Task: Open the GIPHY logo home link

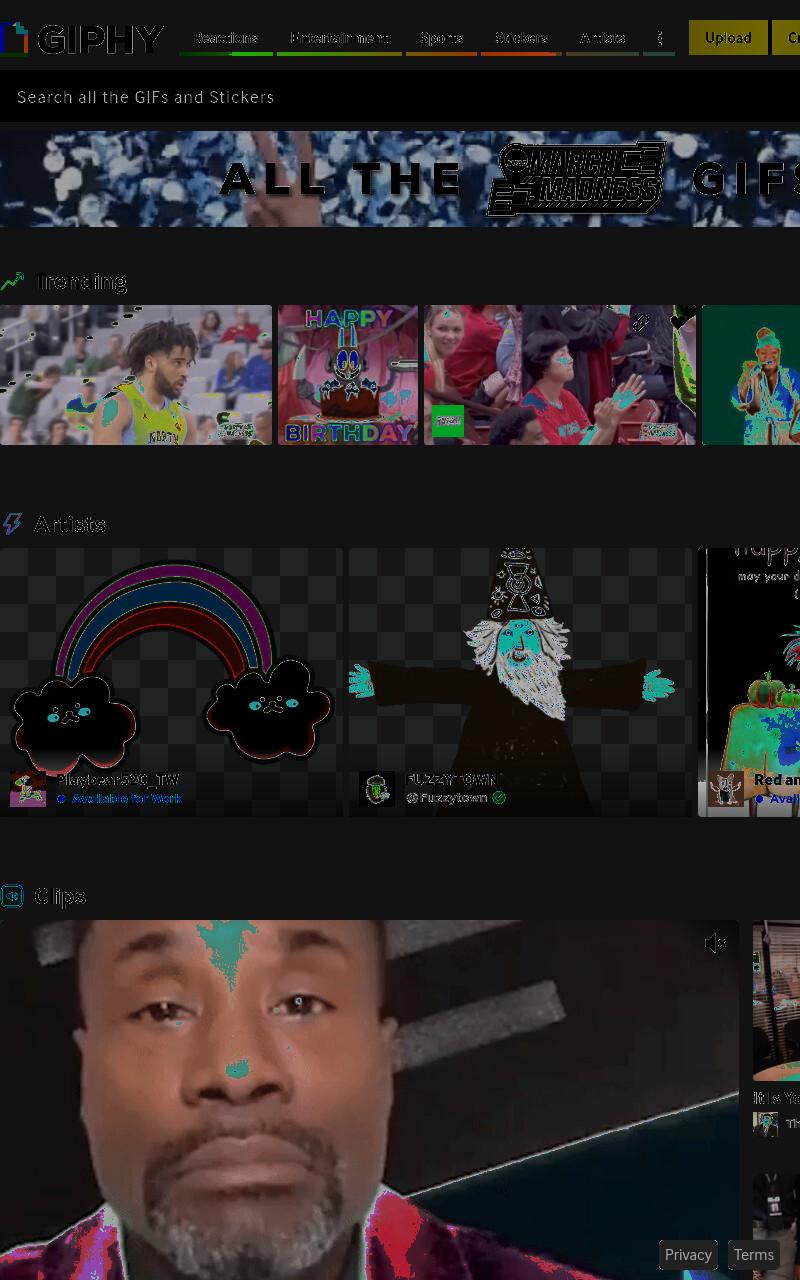Action: click(x=82, y=38)
